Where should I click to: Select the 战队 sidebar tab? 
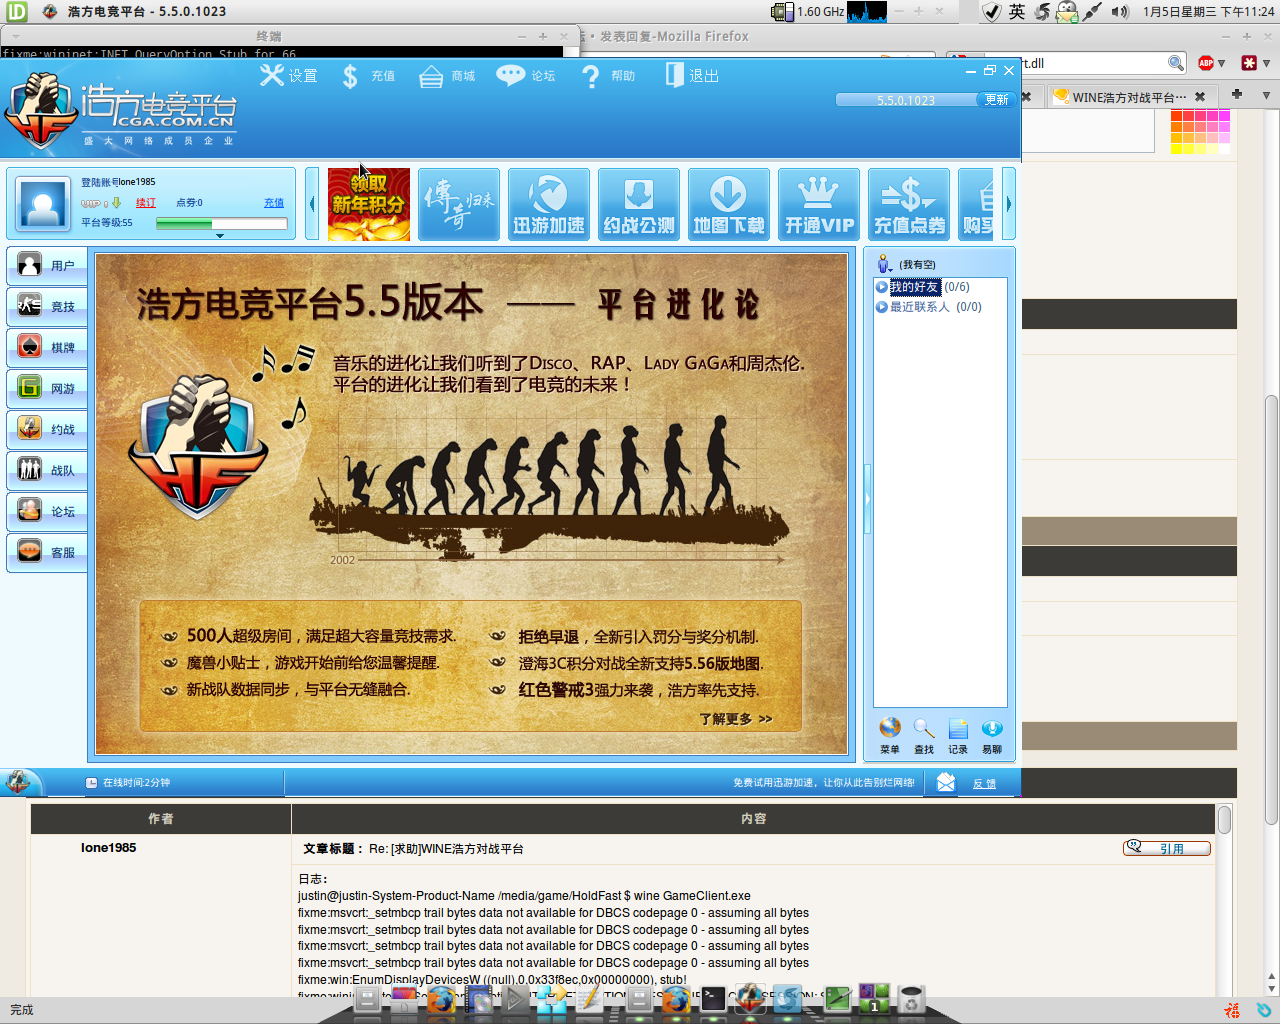pos(47,470)
